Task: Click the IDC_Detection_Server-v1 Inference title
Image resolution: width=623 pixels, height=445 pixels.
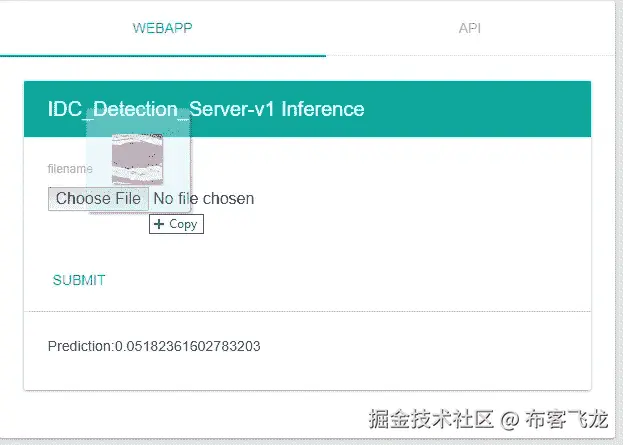Action: [205, 109]
